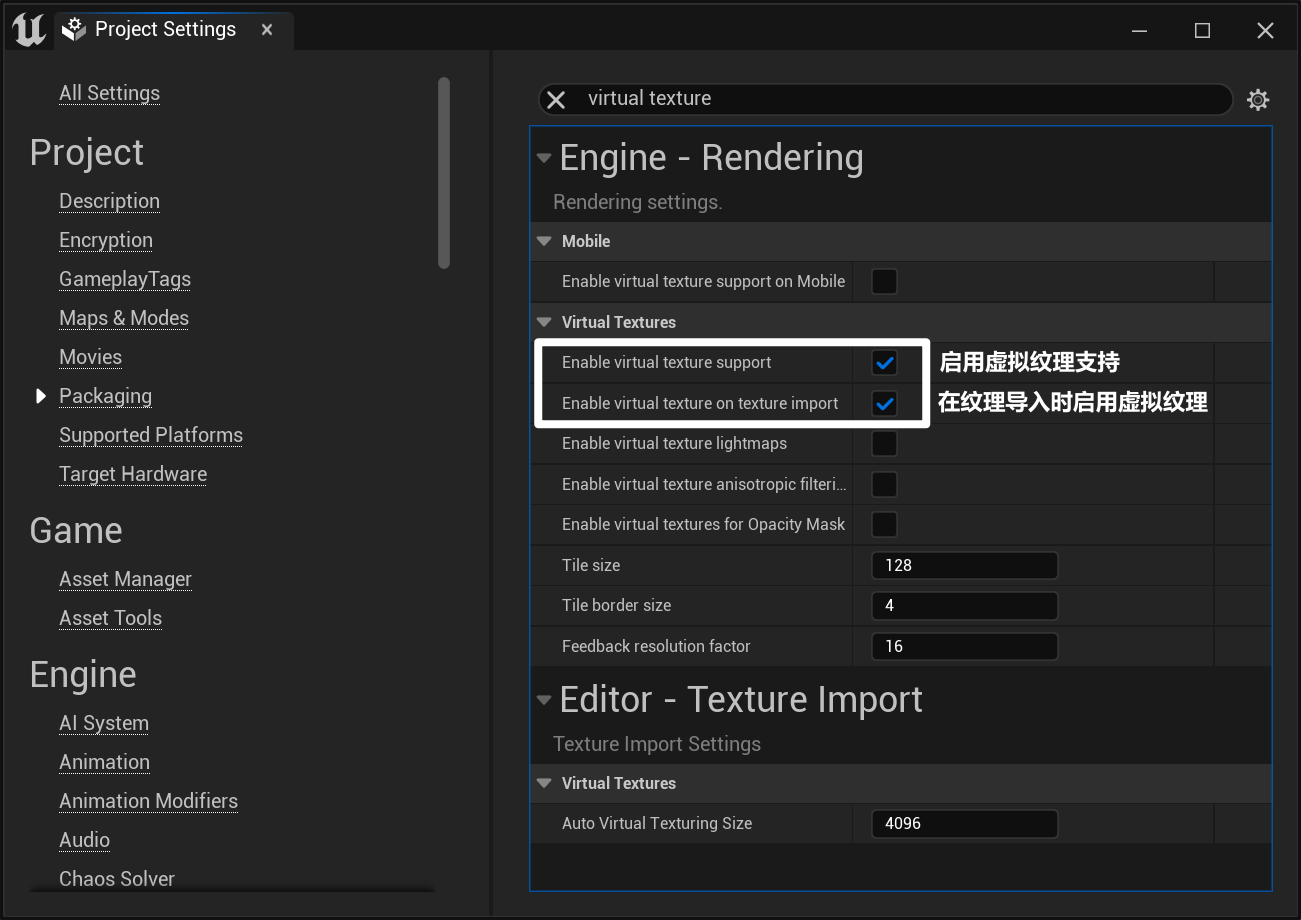Screen dimensions: 1301x920
Task: Click the Project Settings tab icon
Action: [74, 30]
